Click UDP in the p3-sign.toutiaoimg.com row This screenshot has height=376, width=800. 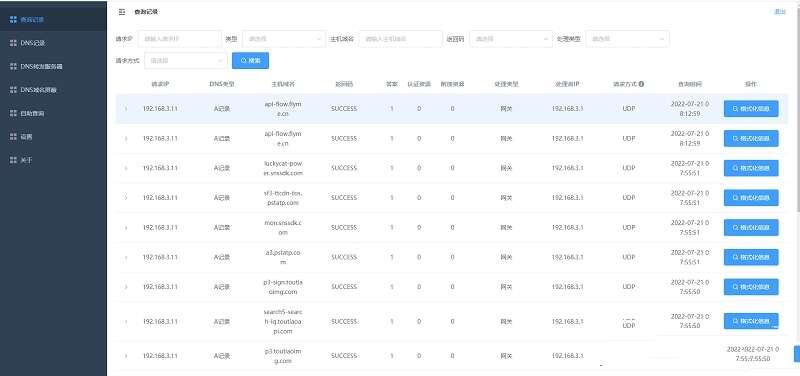(x=629, y=287)
